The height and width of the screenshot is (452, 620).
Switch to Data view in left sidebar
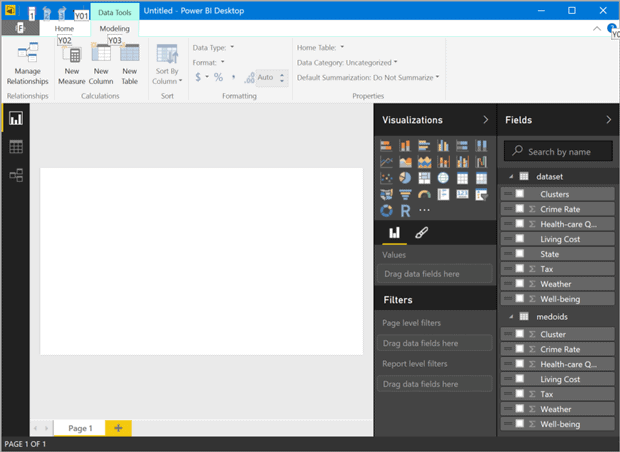pyautogui.click(x=16, y=147)
